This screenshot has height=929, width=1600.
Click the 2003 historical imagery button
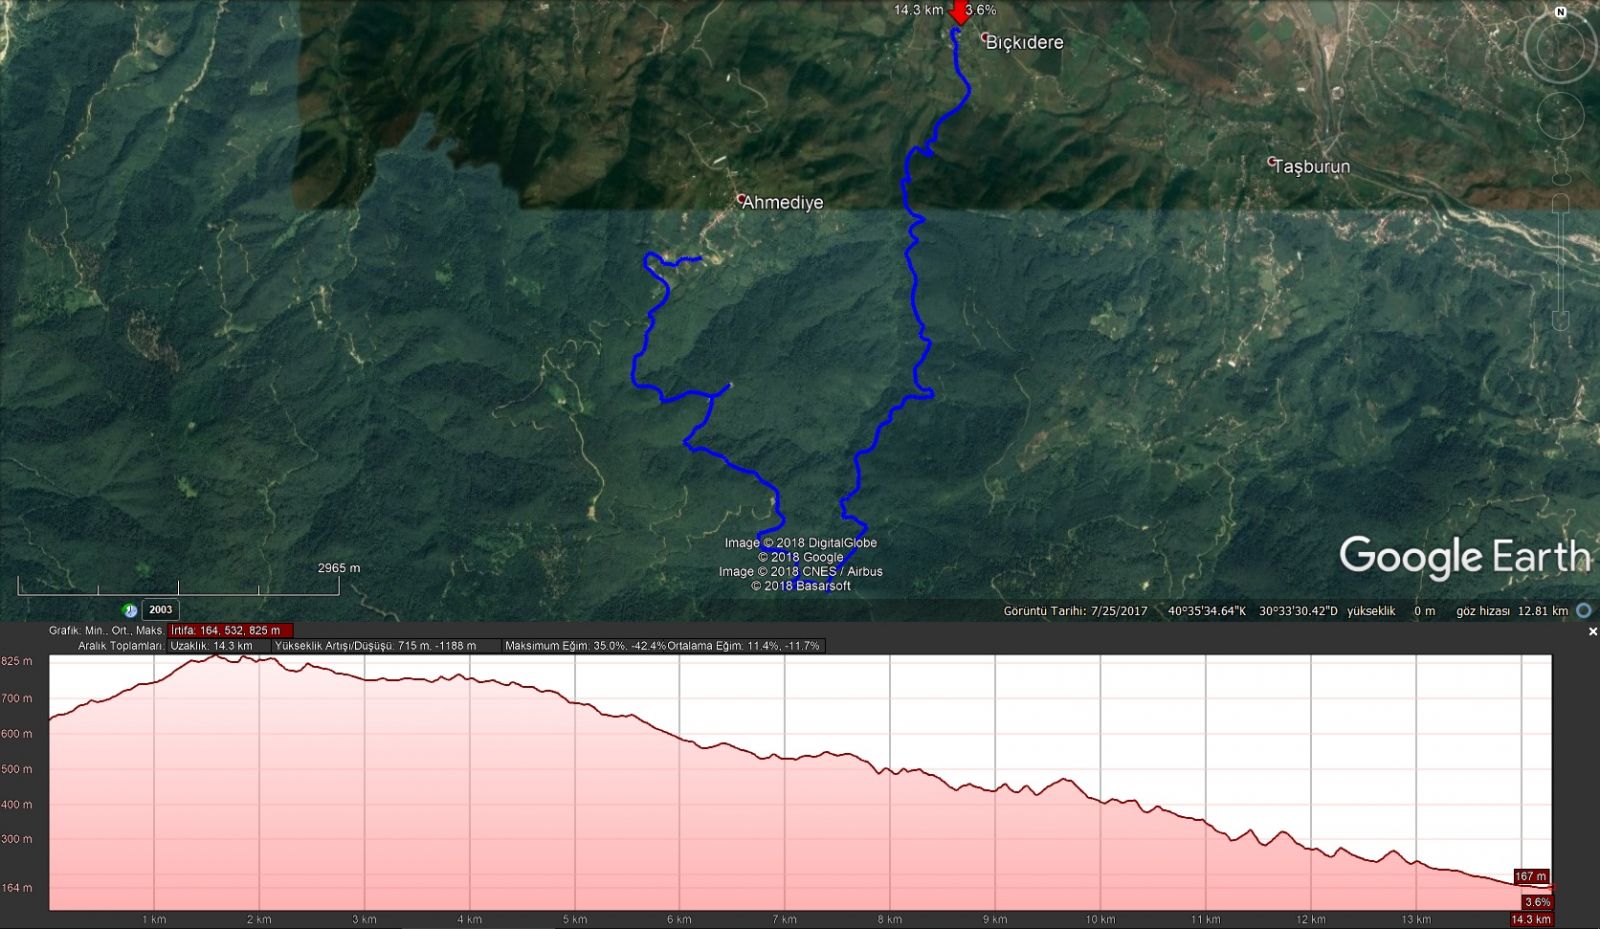coord(160,610)
